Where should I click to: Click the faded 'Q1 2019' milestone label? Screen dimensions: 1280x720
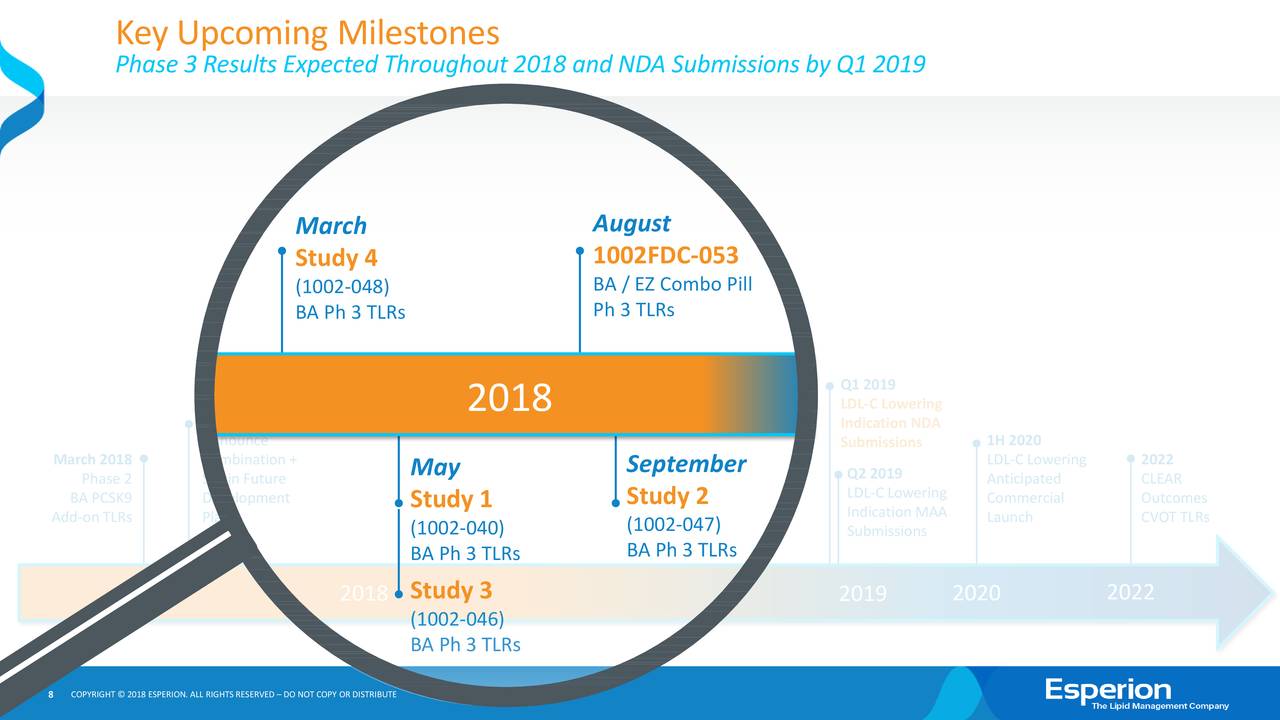tap(868, 385)
